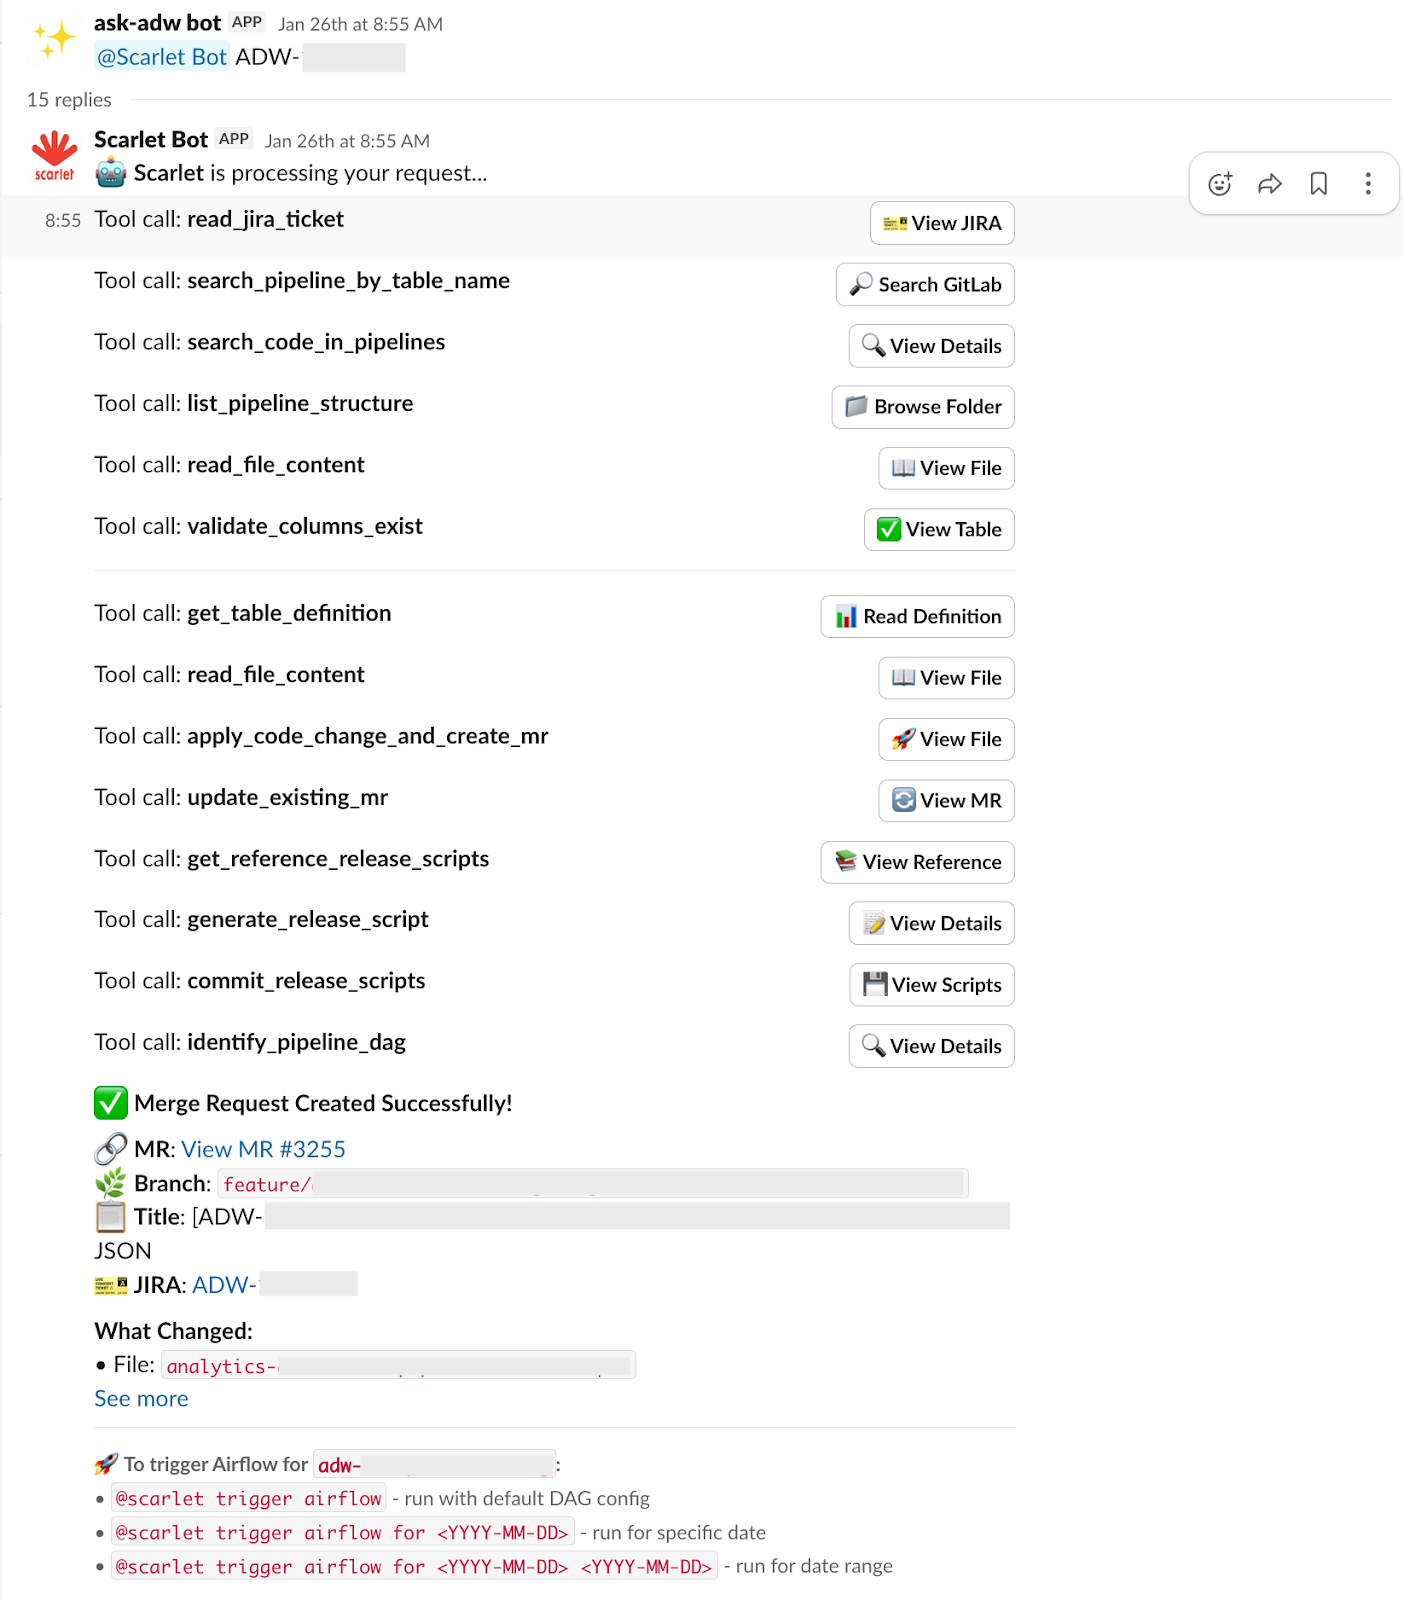This screenshot has height=1600, width=1404.
Task: Click View Details for identify_pipeline_dag
Action: [932, 1047]
